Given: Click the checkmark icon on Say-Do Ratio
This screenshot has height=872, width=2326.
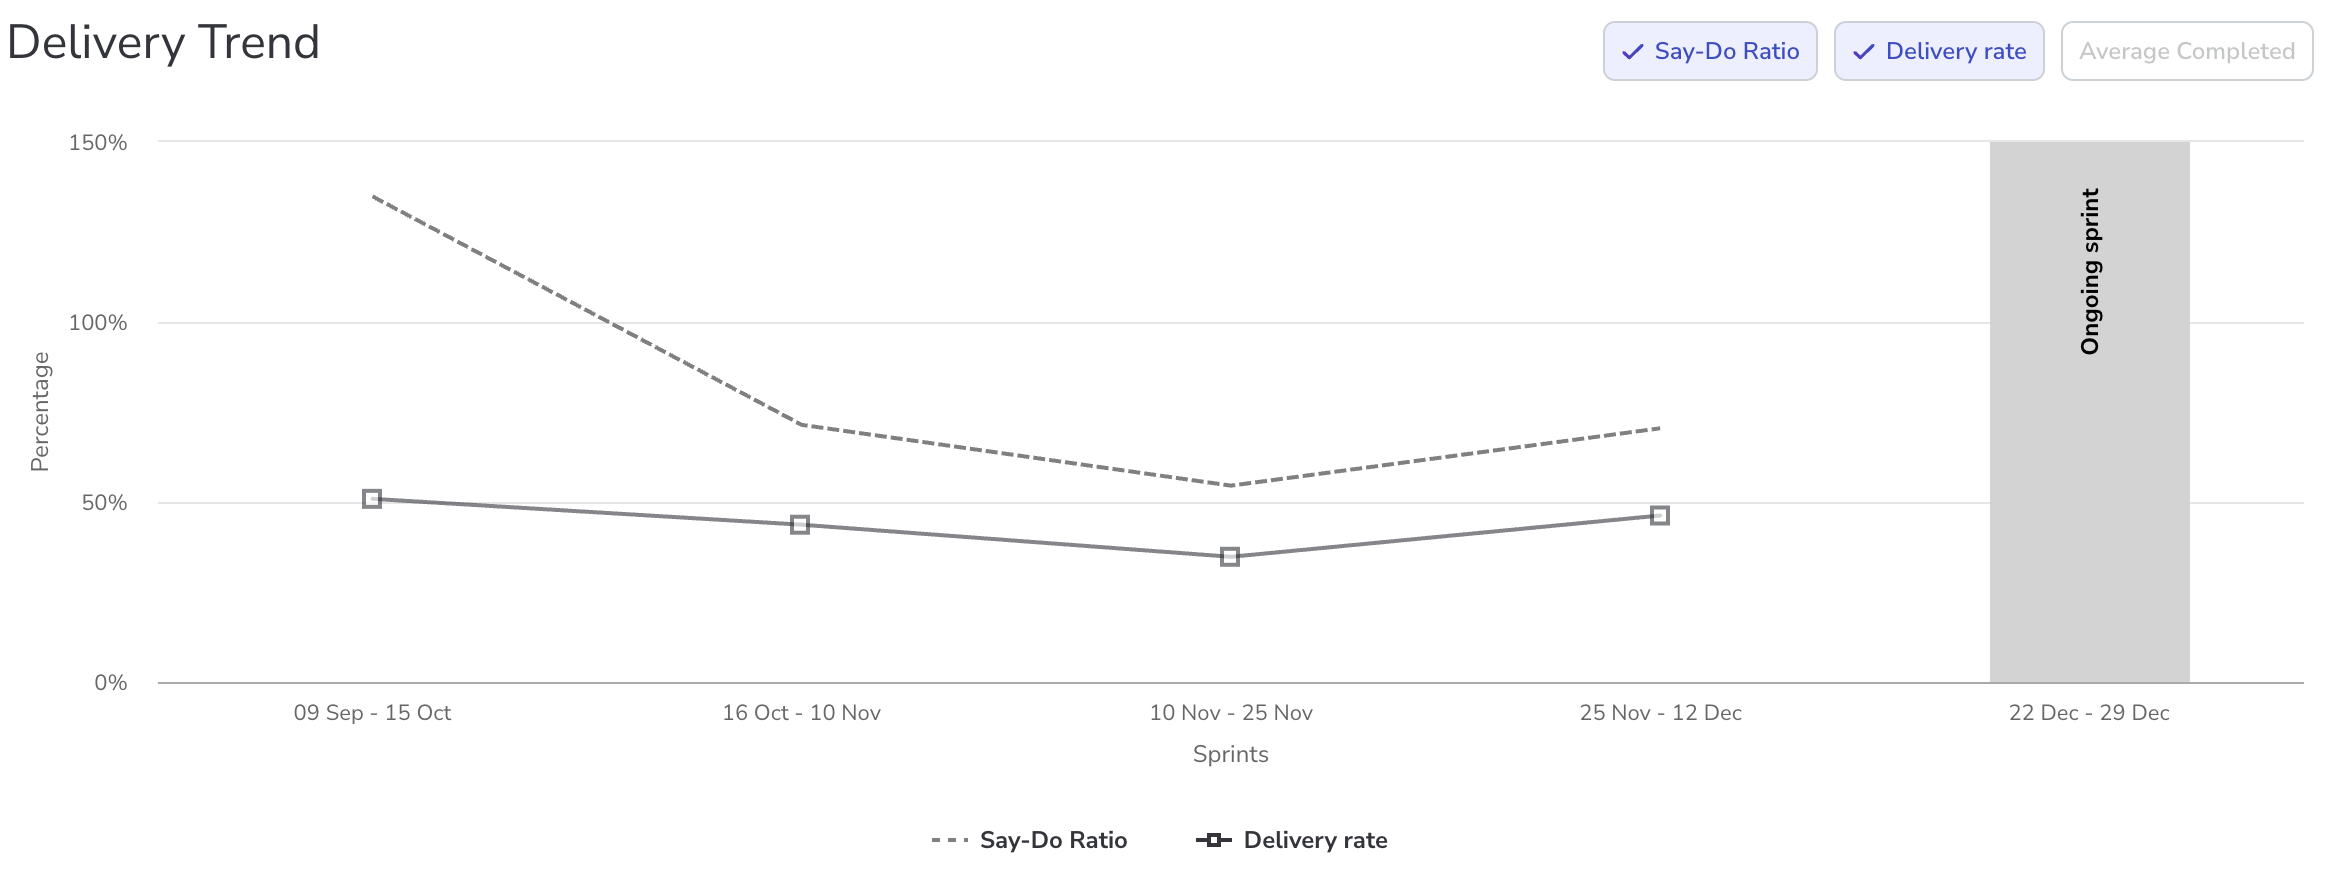Looking at the screenshot, I should [1632, 52].
